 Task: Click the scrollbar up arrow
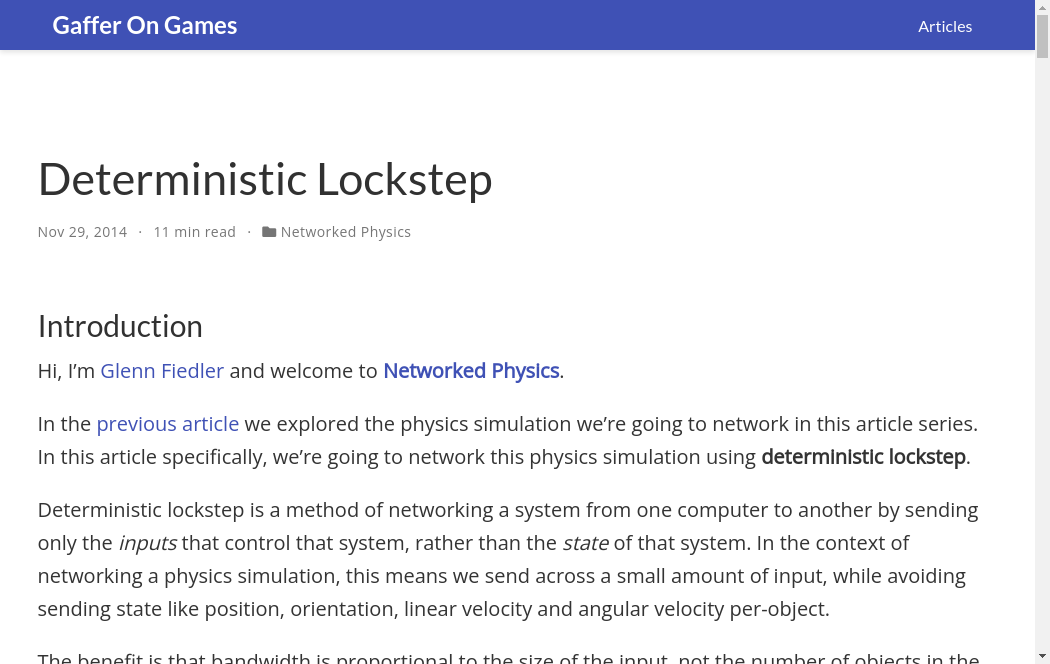click(x=1042, y=6)
